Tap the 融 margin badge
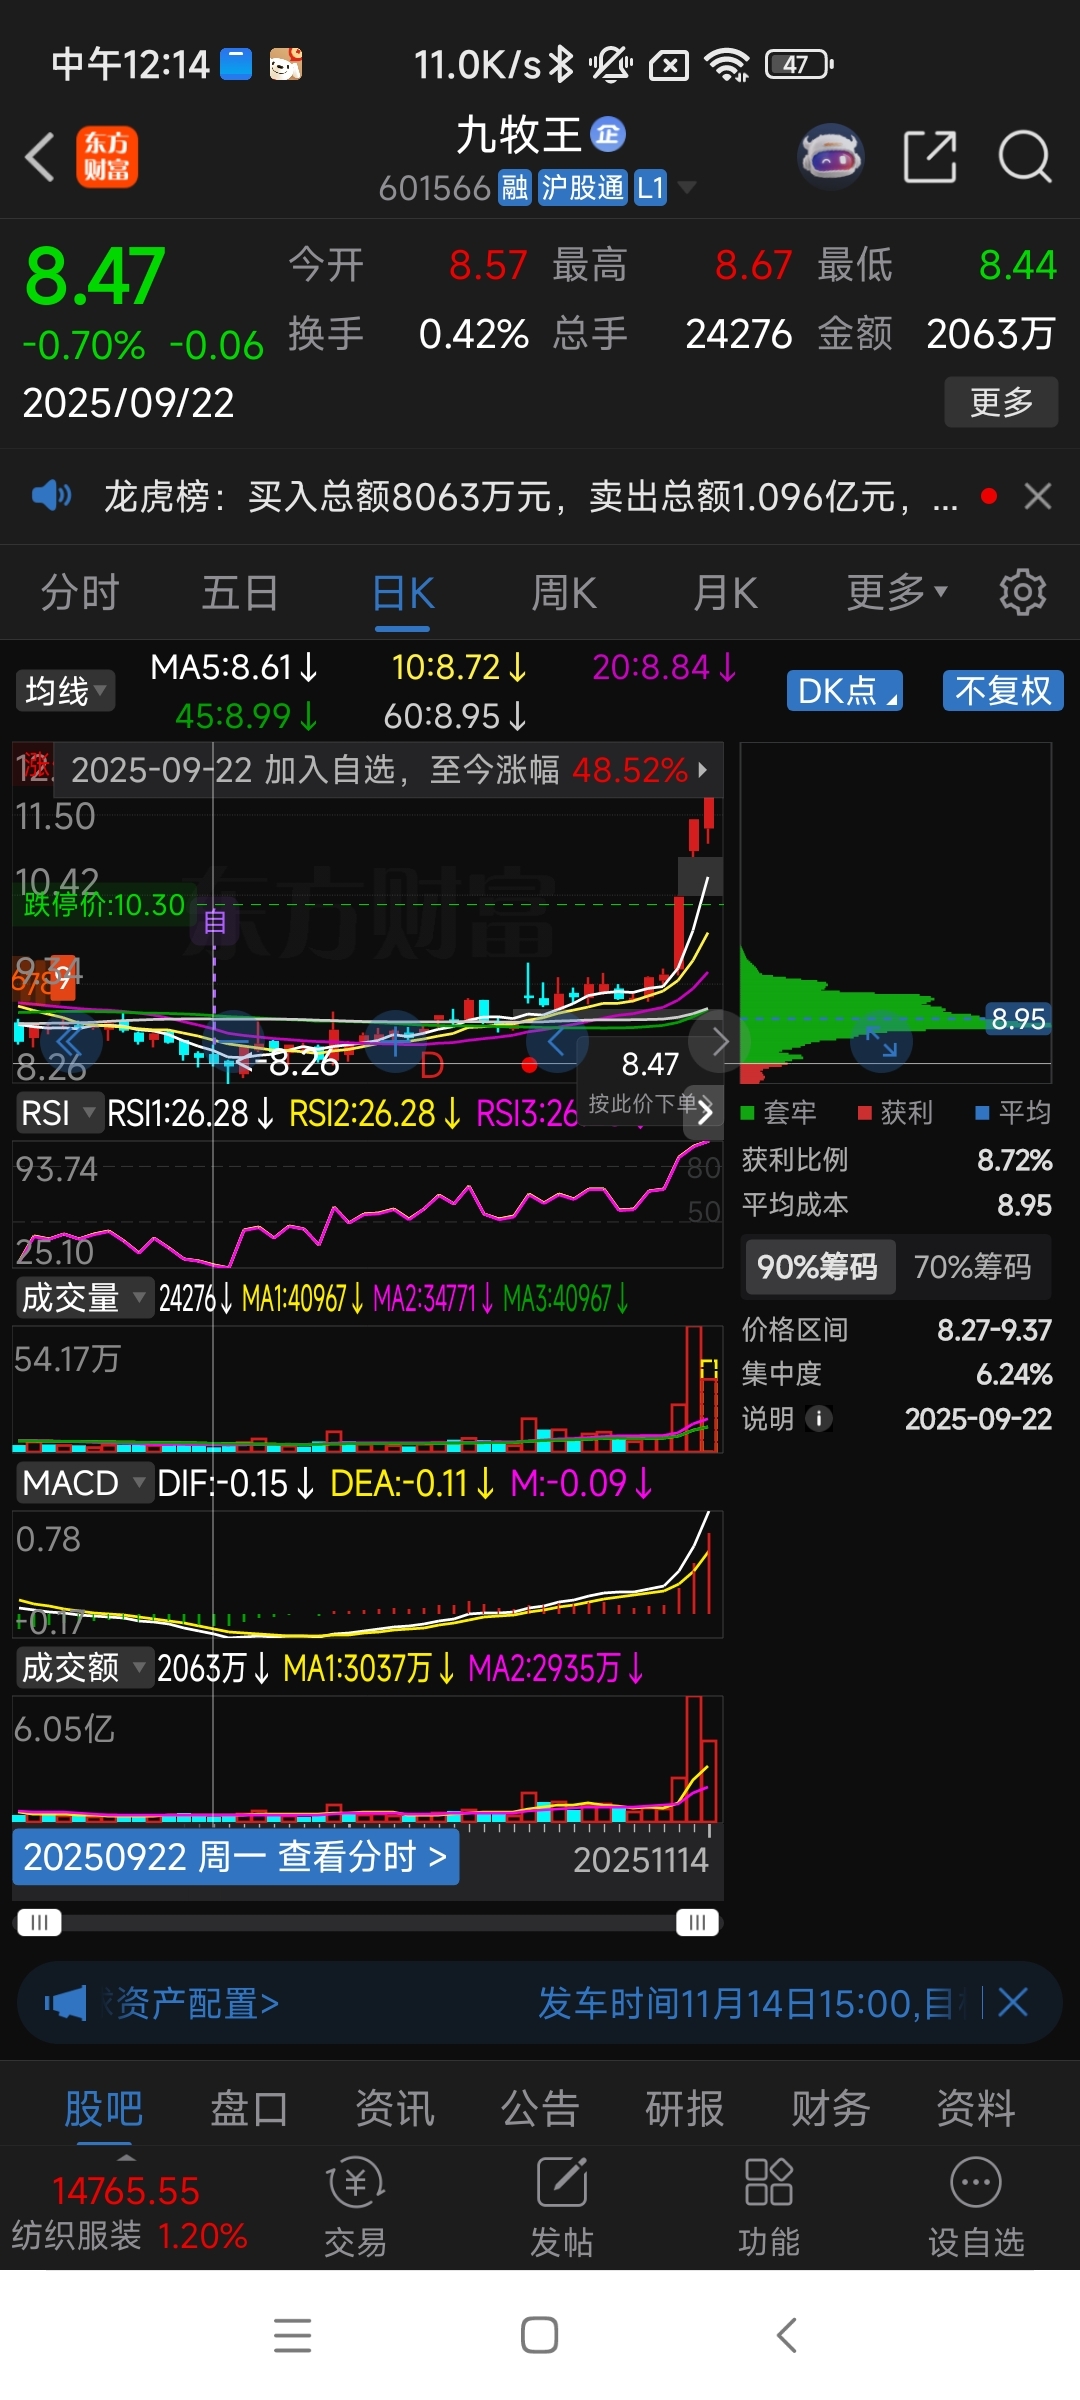This screenshot has width=1080, height=2400. (x=514, y=187)
